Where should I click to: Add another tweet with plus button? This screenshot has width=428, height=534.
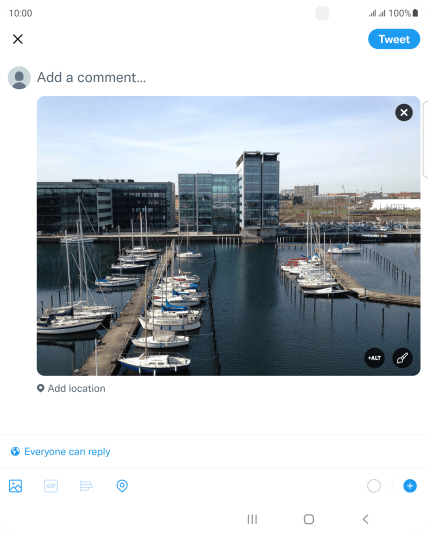(x=410, y=486)
